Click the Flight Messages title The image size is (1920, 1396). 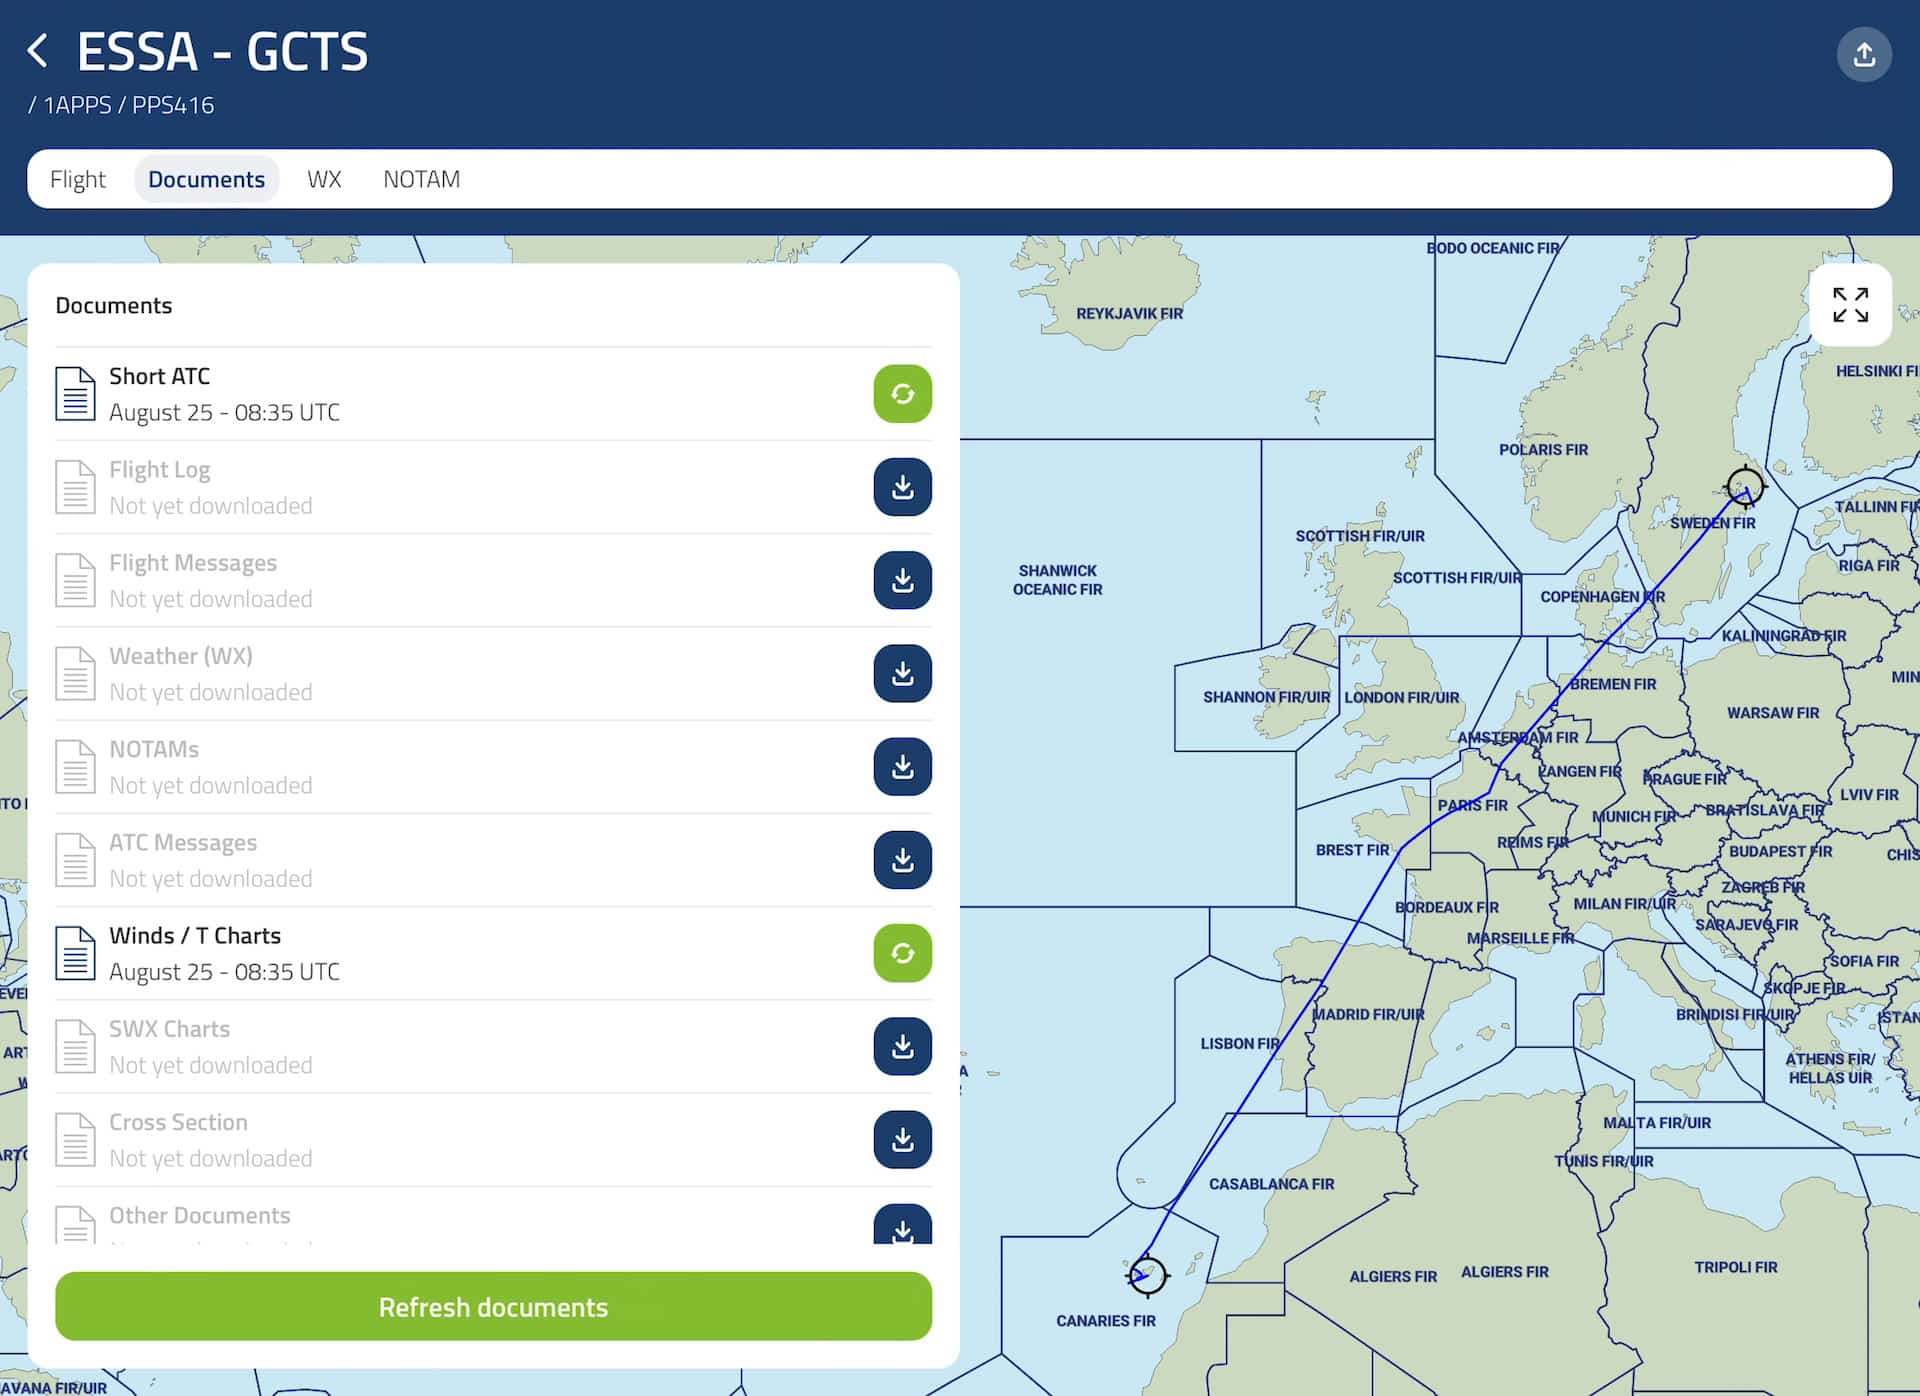193,562
